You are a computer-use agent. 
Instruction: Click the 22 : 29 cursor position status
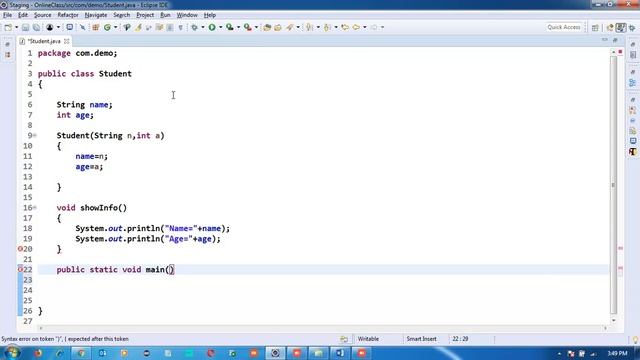(x=460, y=339)
